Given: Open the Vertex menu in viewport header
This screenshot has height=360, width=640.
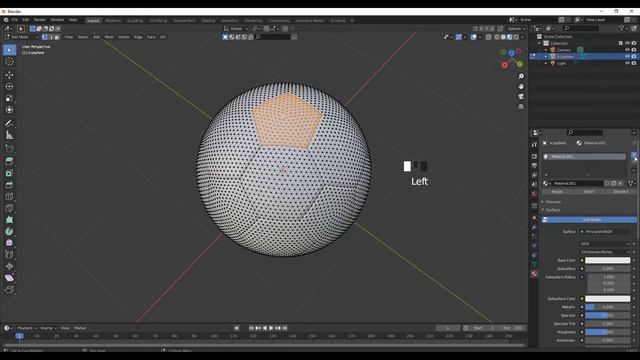Looking at the screenshot, I should coord(124,37).
